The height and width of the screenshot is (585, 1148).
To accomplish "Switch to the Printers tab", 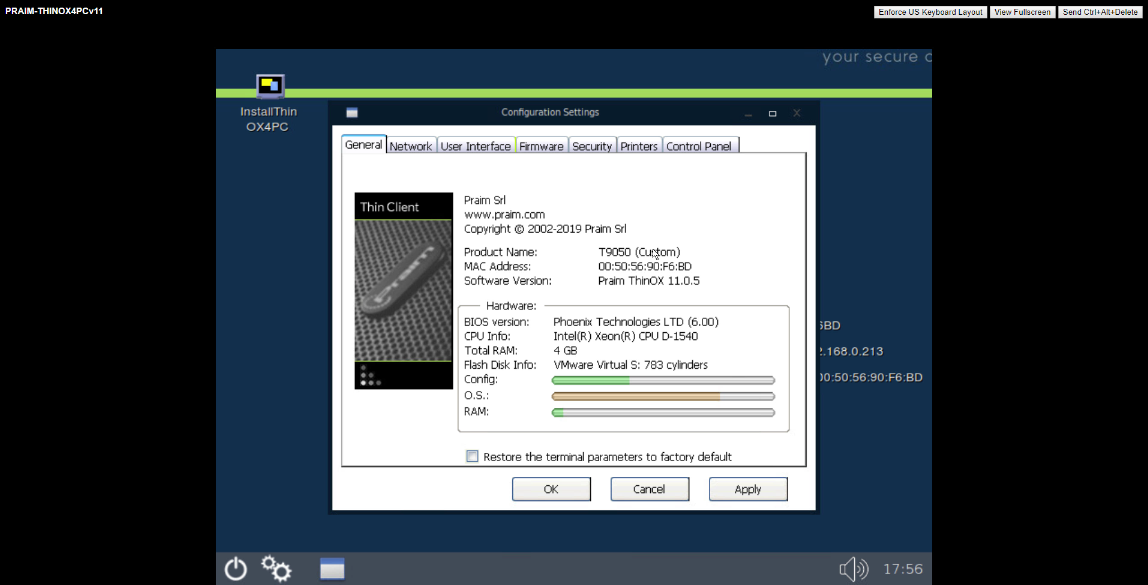I will click(x=639, y=146).
